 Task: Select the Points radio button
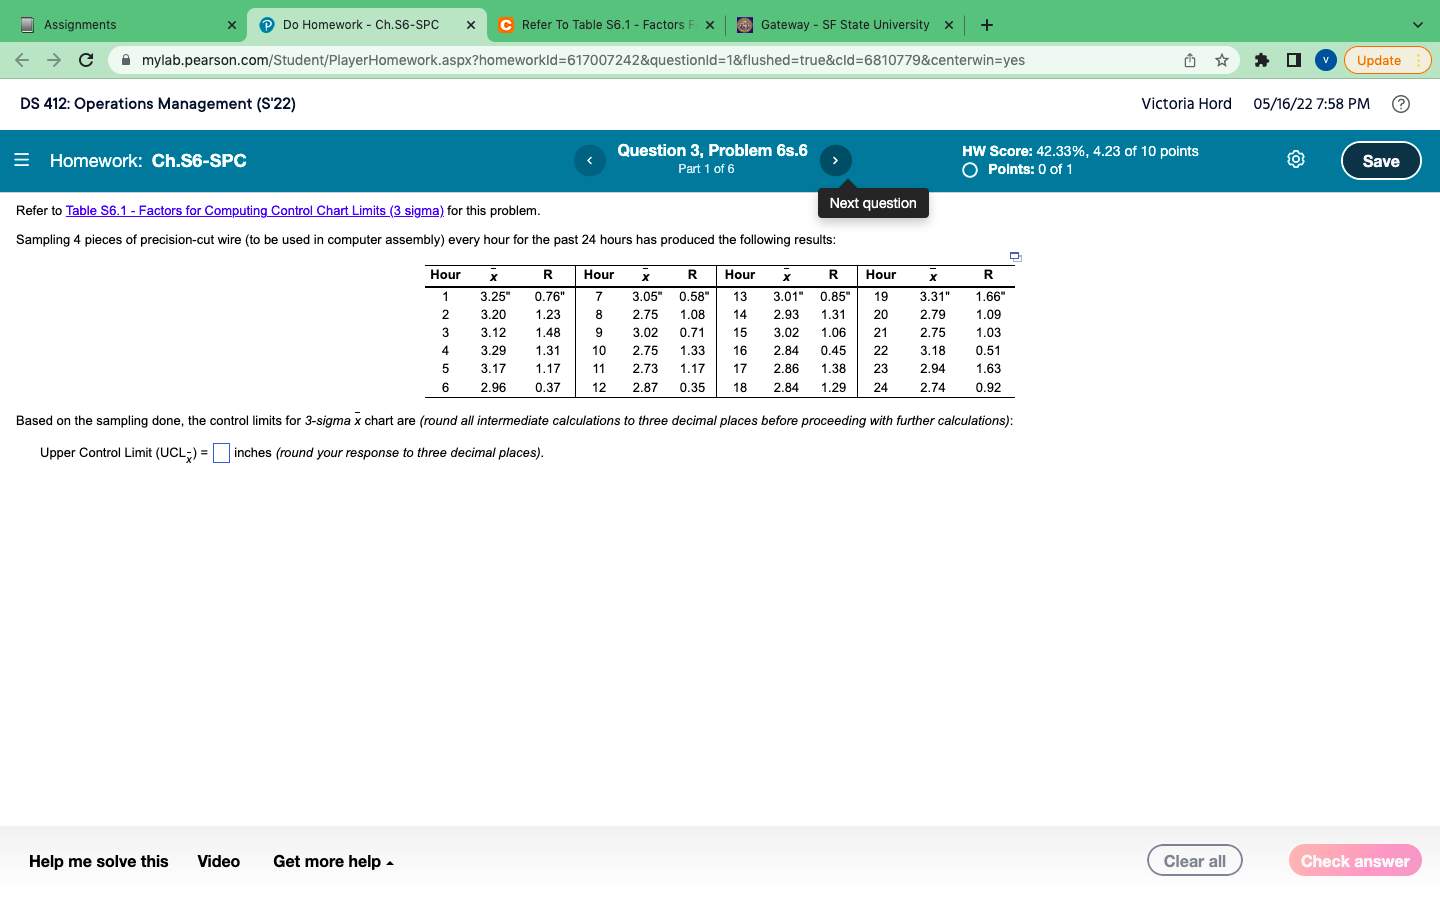969,169
